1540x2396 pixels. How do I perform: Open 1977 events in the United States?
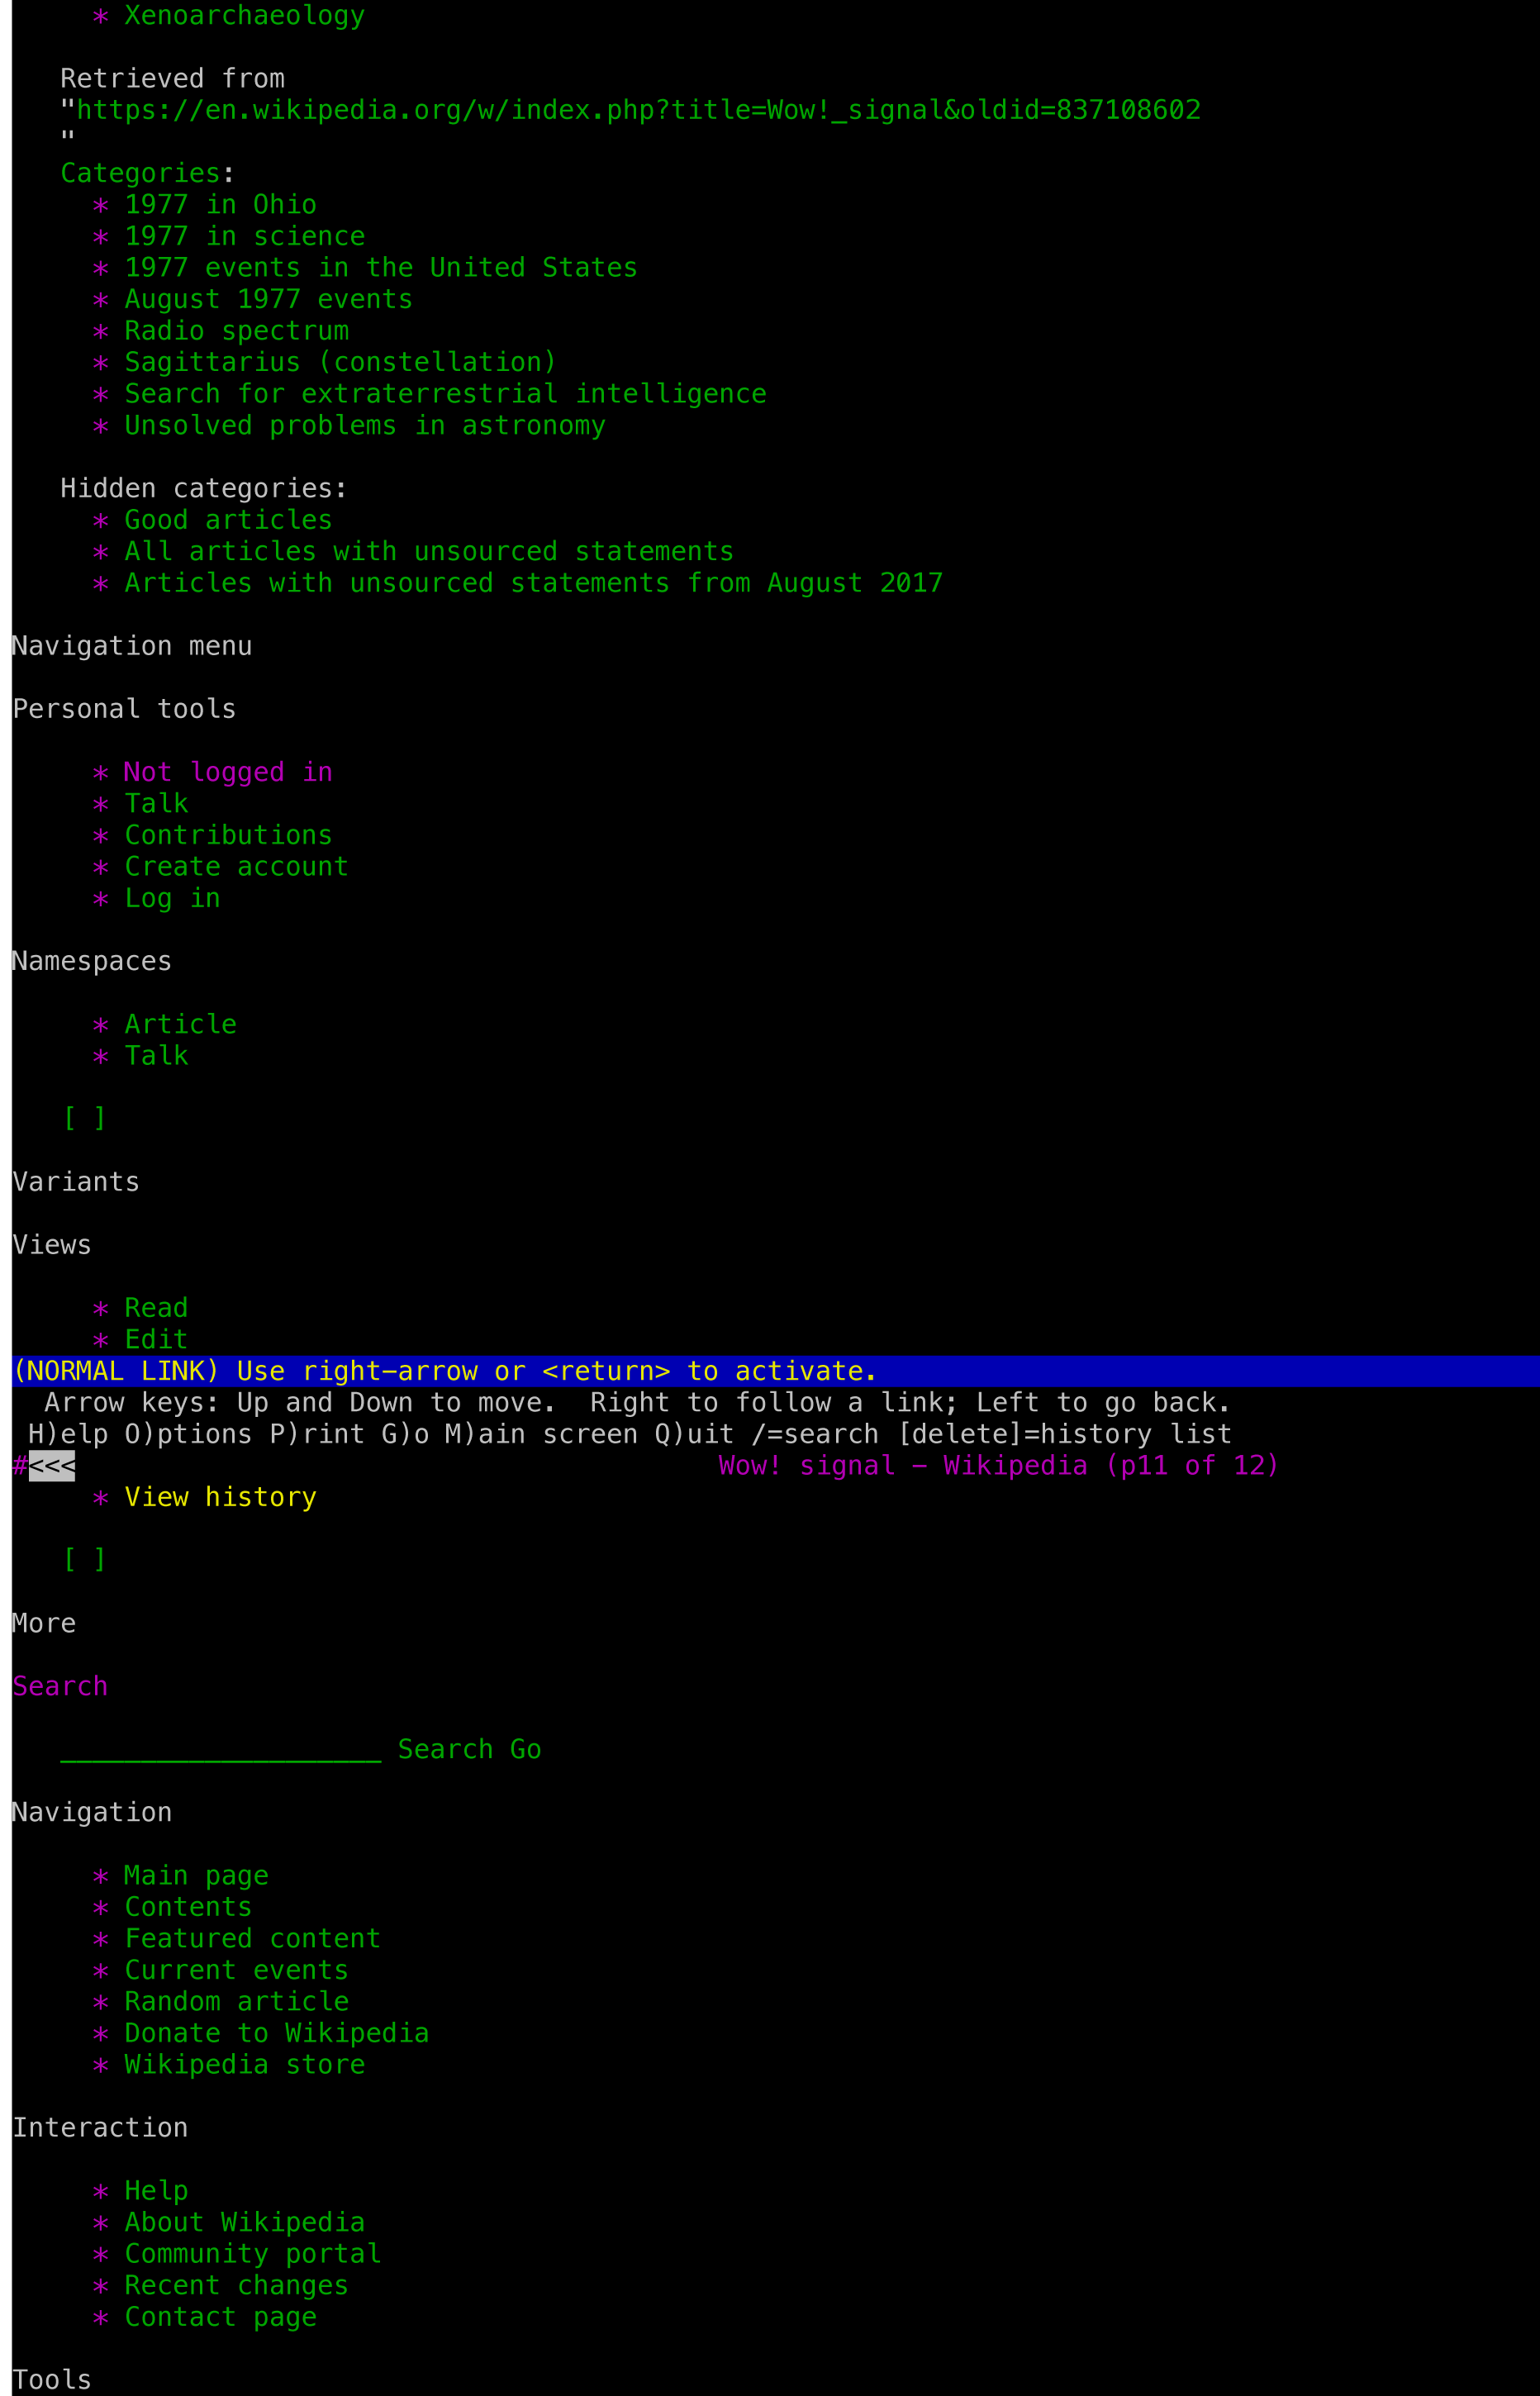381,267
